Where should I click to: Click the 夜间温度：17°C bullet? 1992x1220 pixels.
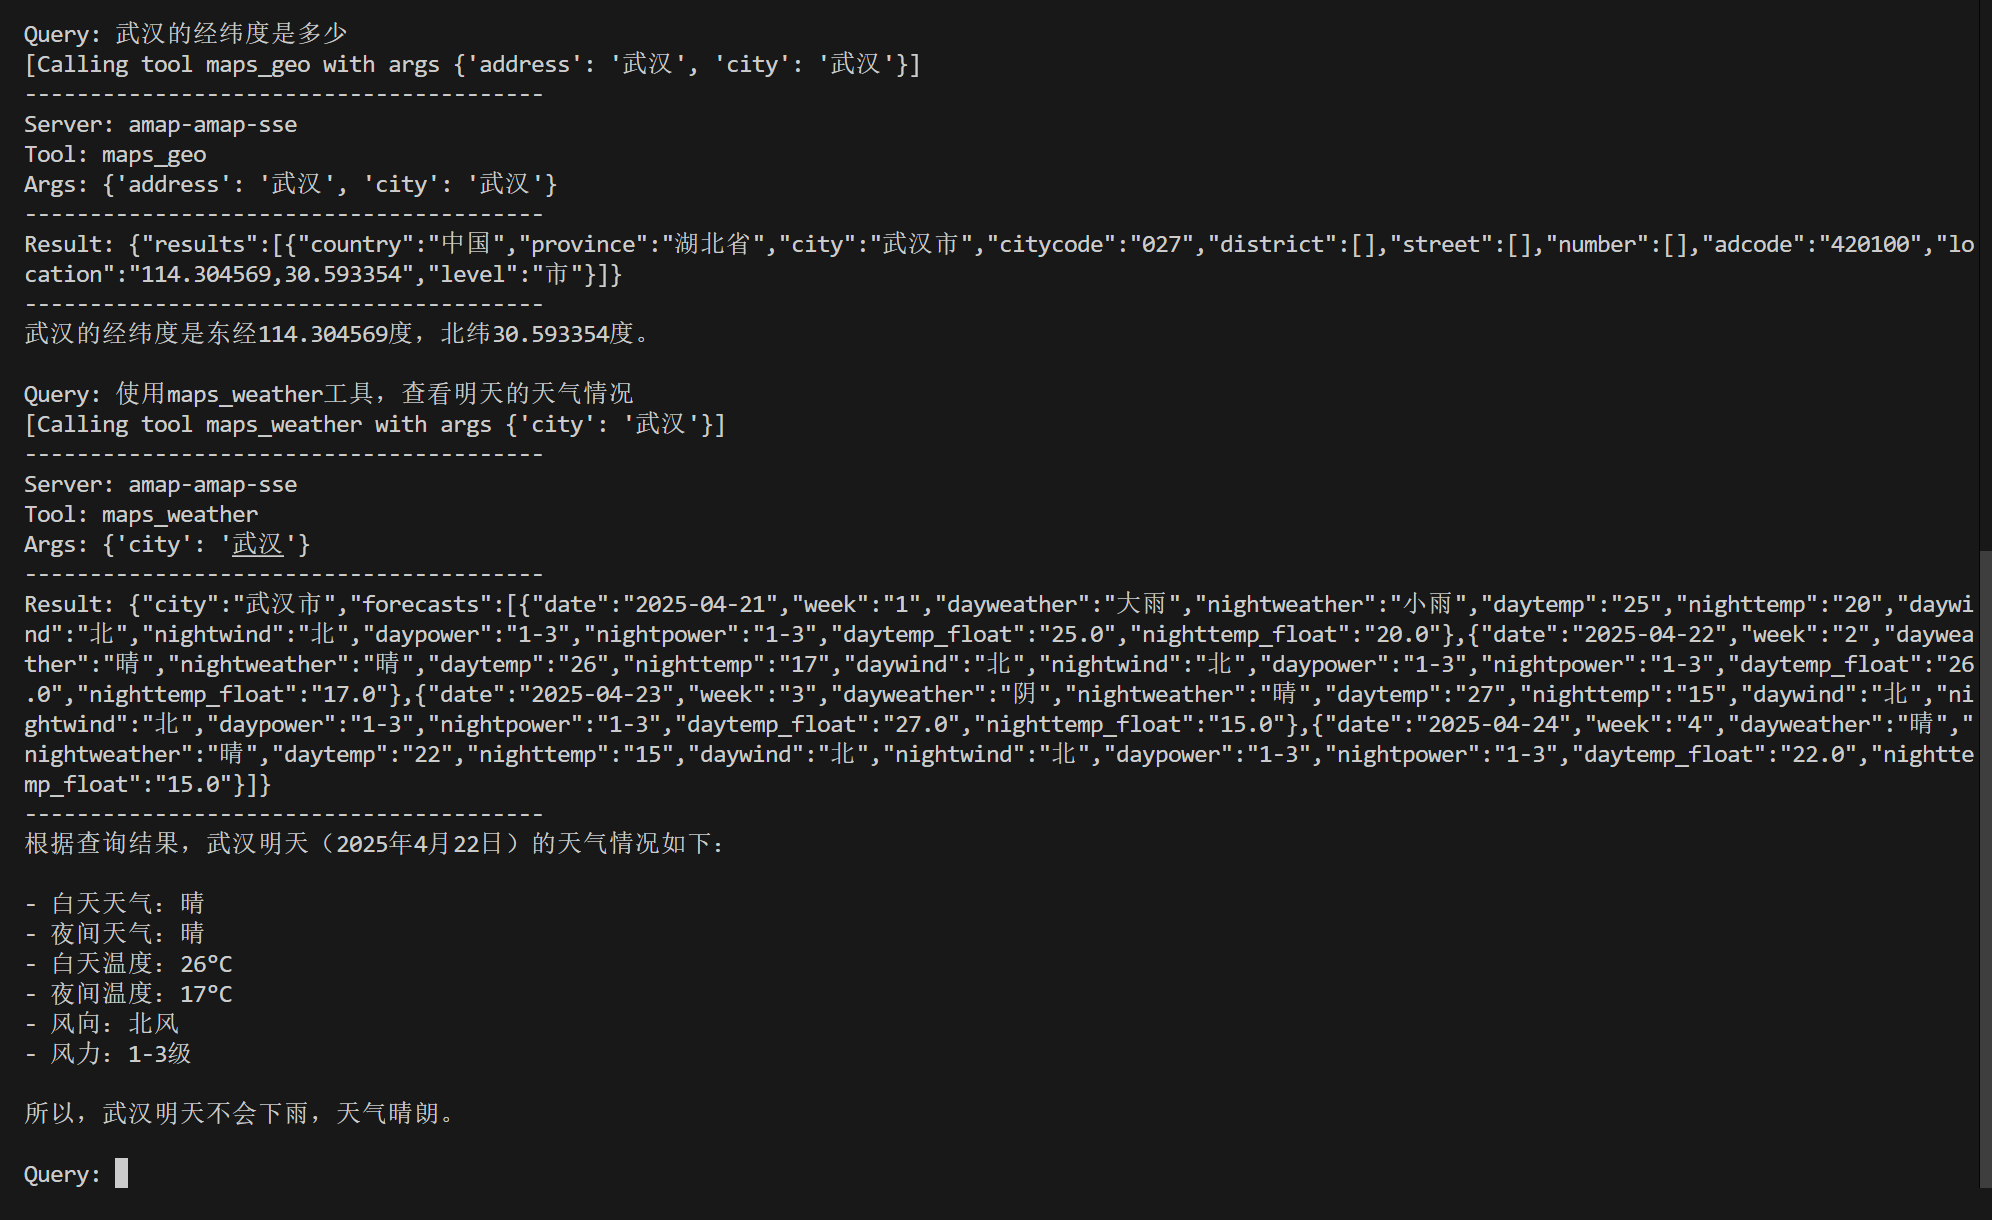[129, 994]
